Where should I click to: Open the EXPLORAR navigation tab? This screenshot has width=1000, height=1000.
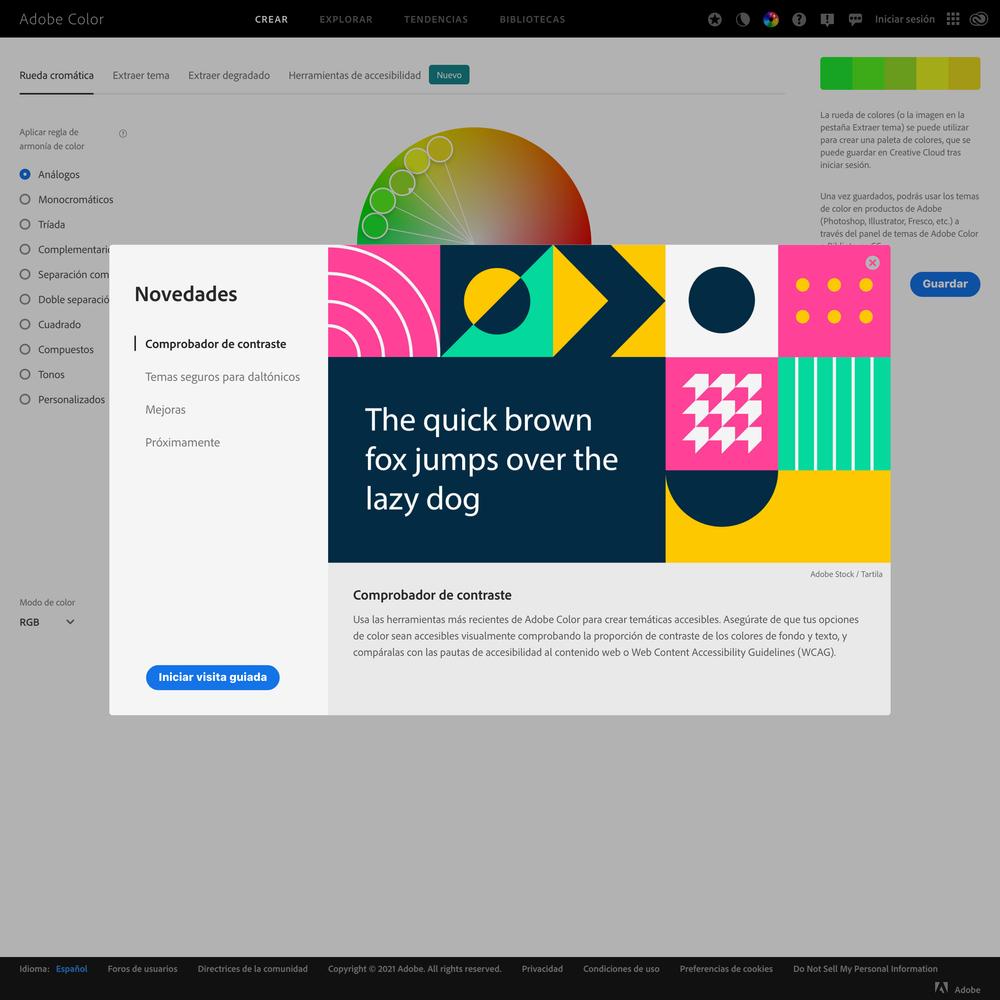[346, 19]
